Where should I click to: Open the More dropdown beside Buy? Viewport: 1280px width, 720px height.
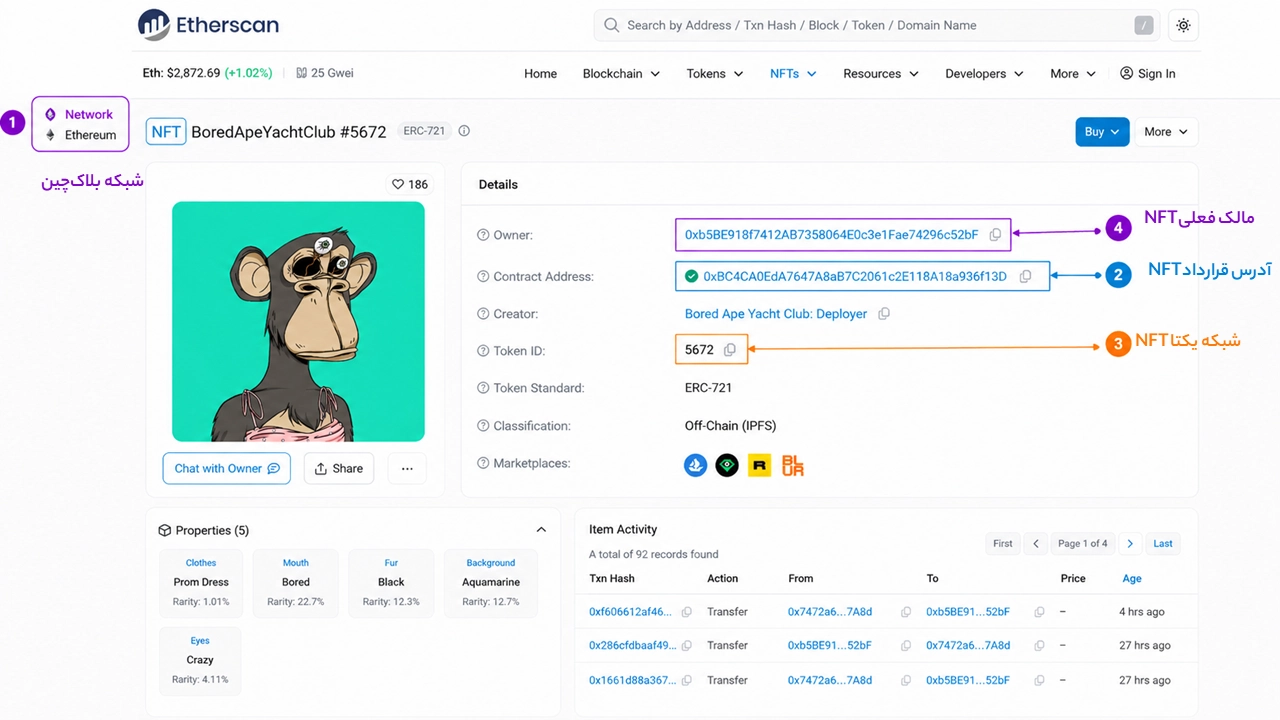(x=1166, y=132)
